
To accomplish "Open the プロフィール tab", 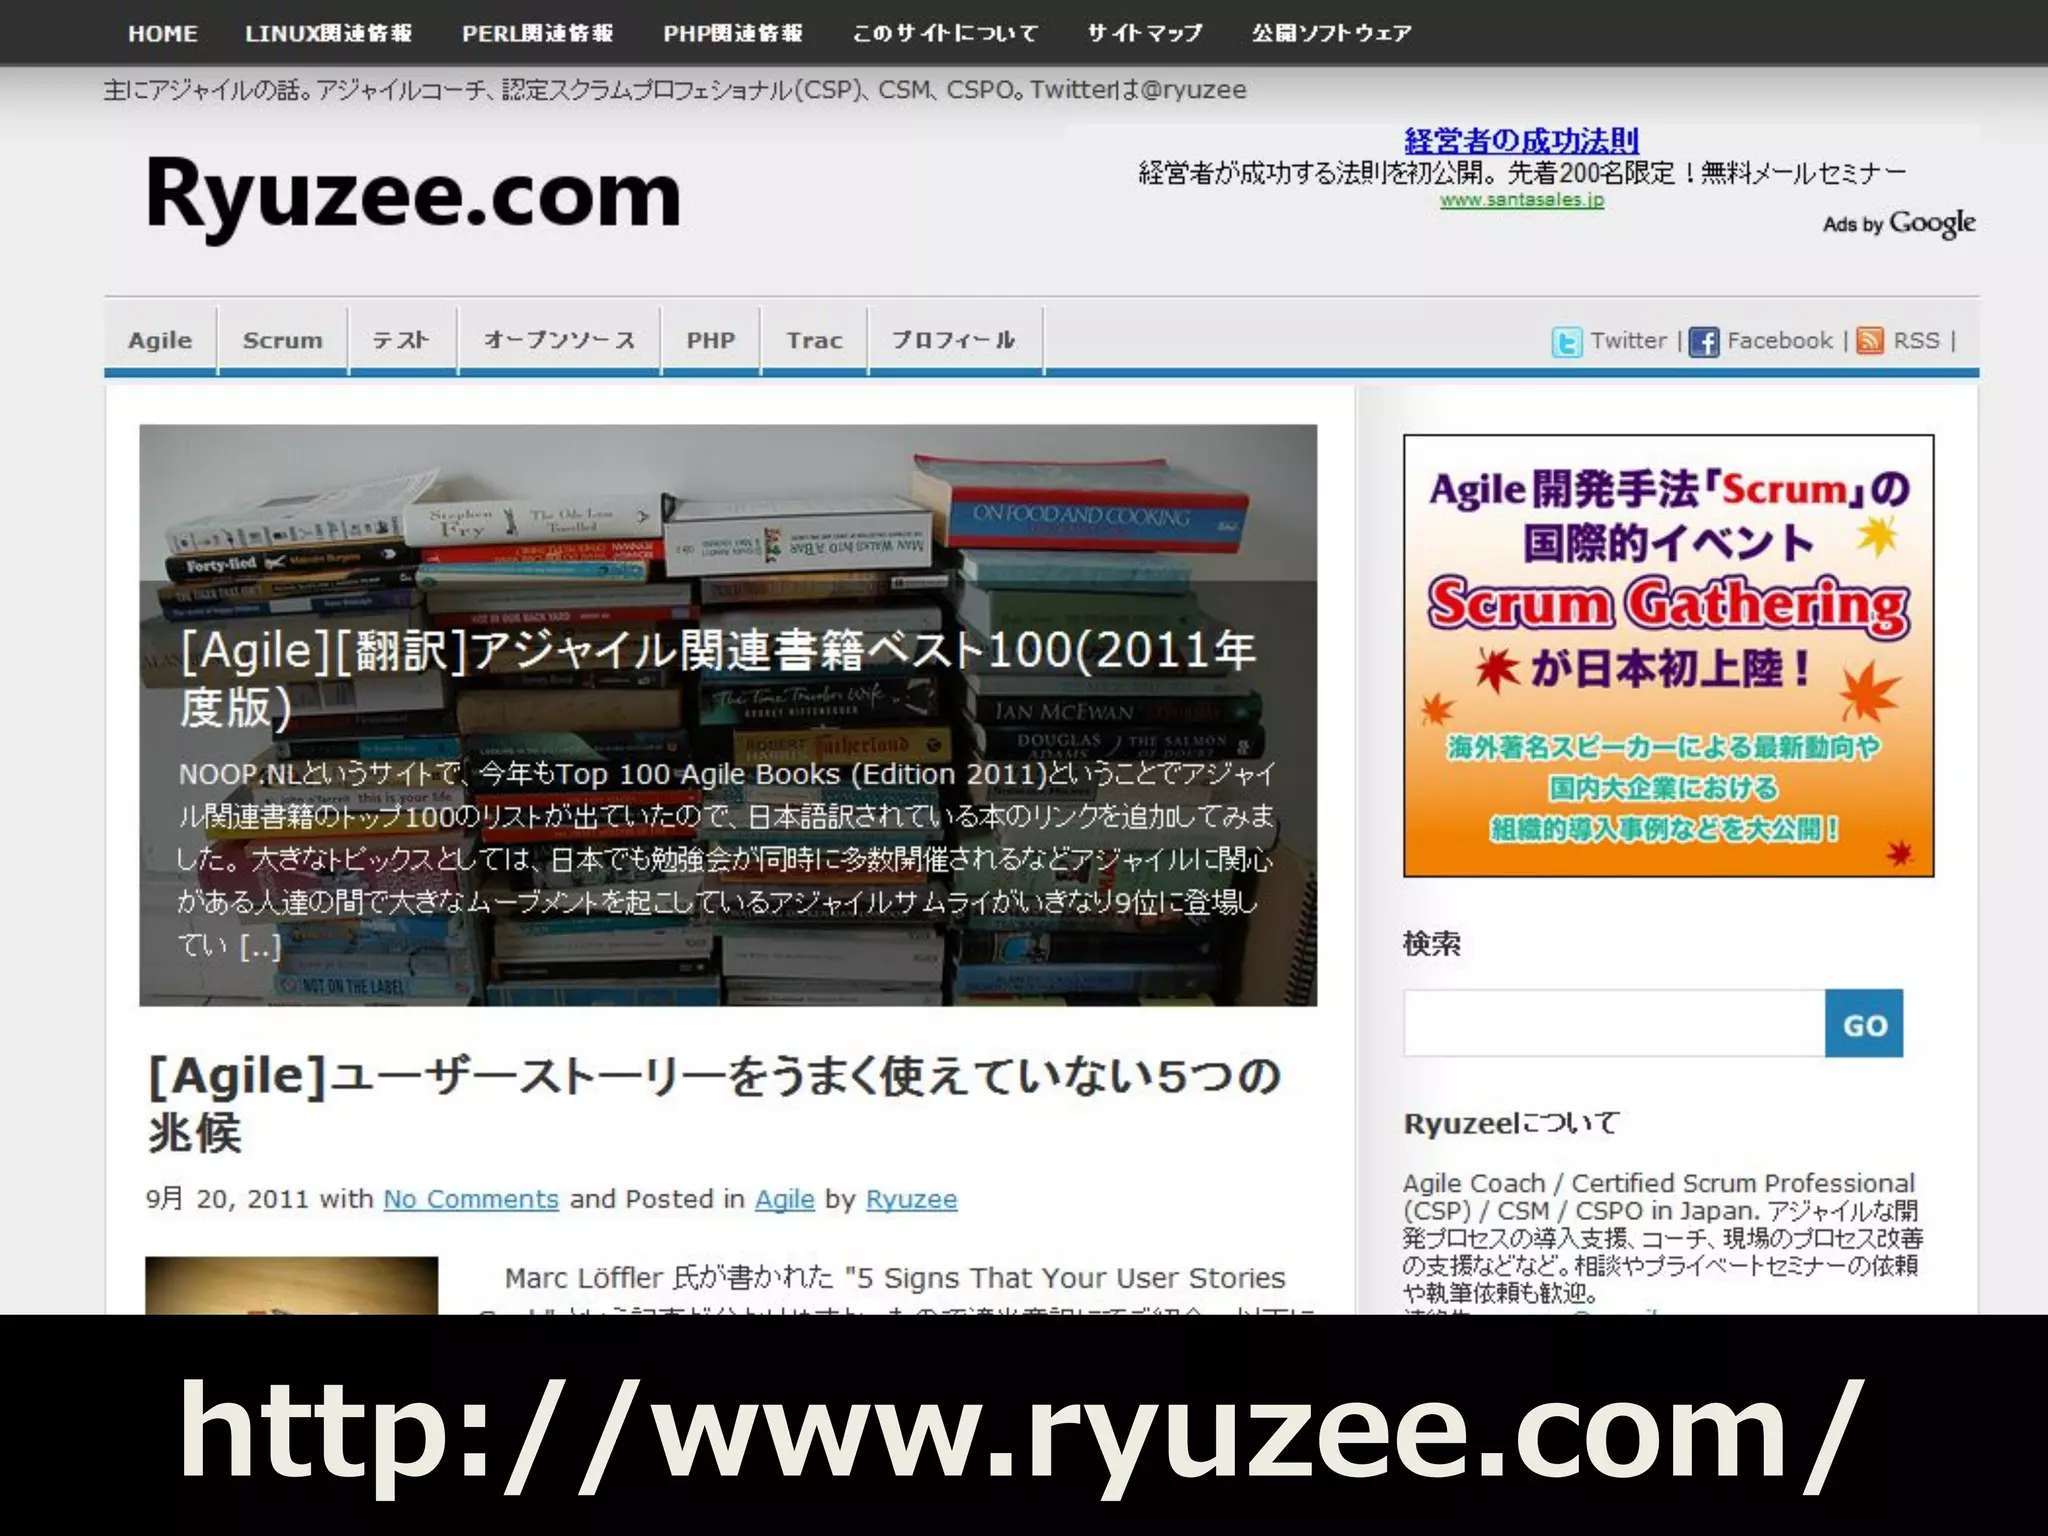I will tap(954, 341).
